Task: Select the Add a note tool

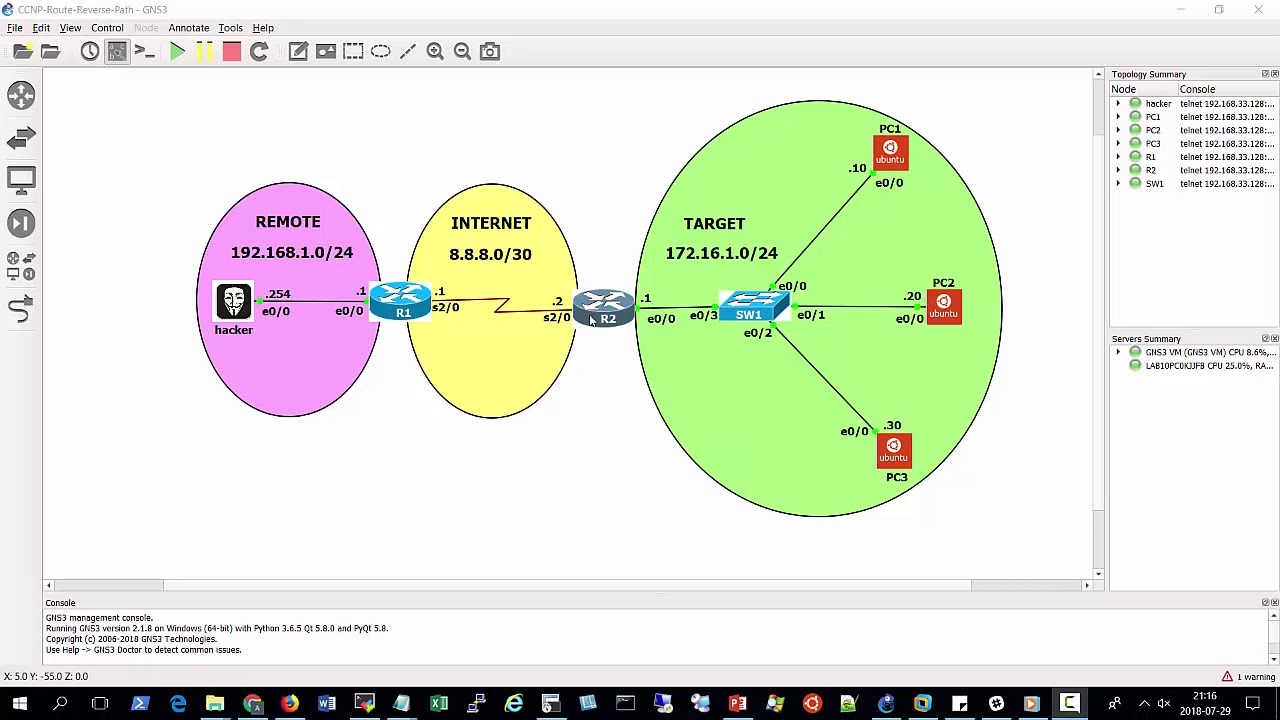Action: 298,51
